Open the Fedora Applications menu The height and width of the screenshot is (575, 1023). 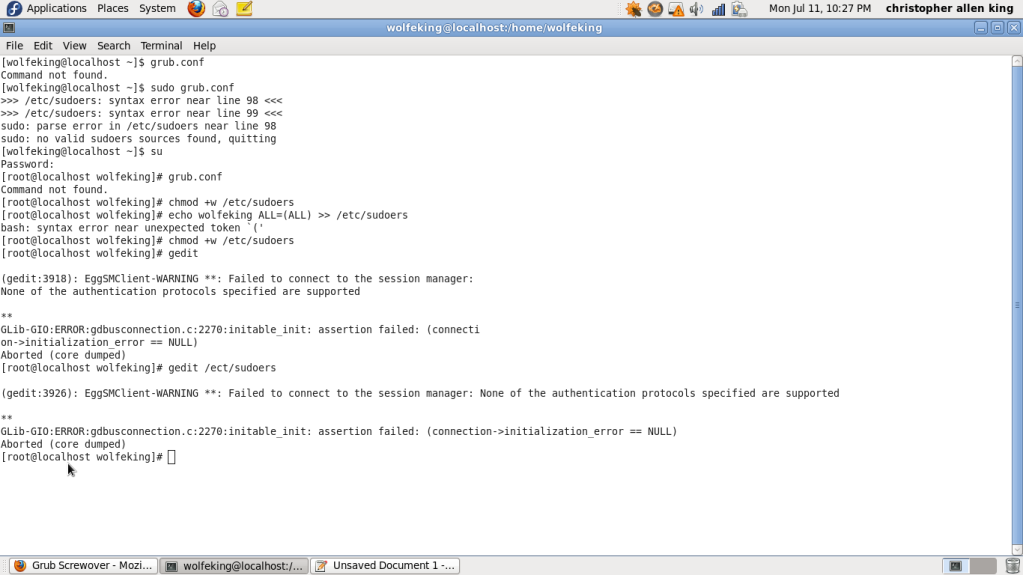pos(46,8)
